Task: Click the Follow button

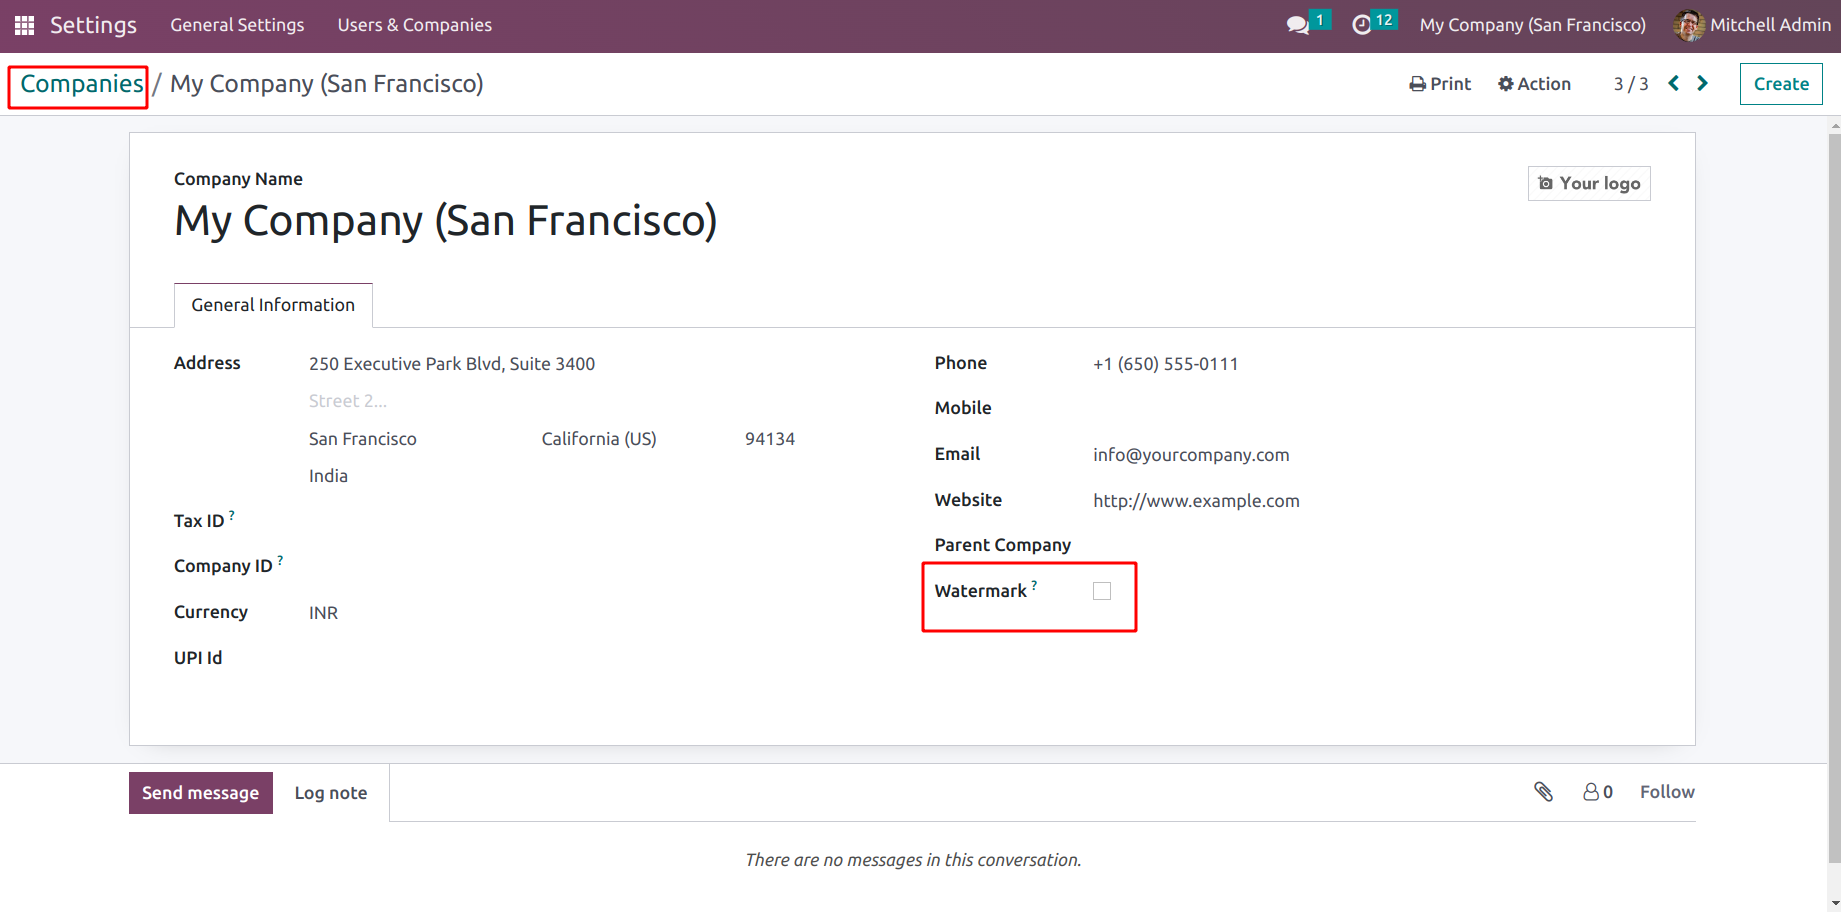Action: click(x=1667, y=792)
